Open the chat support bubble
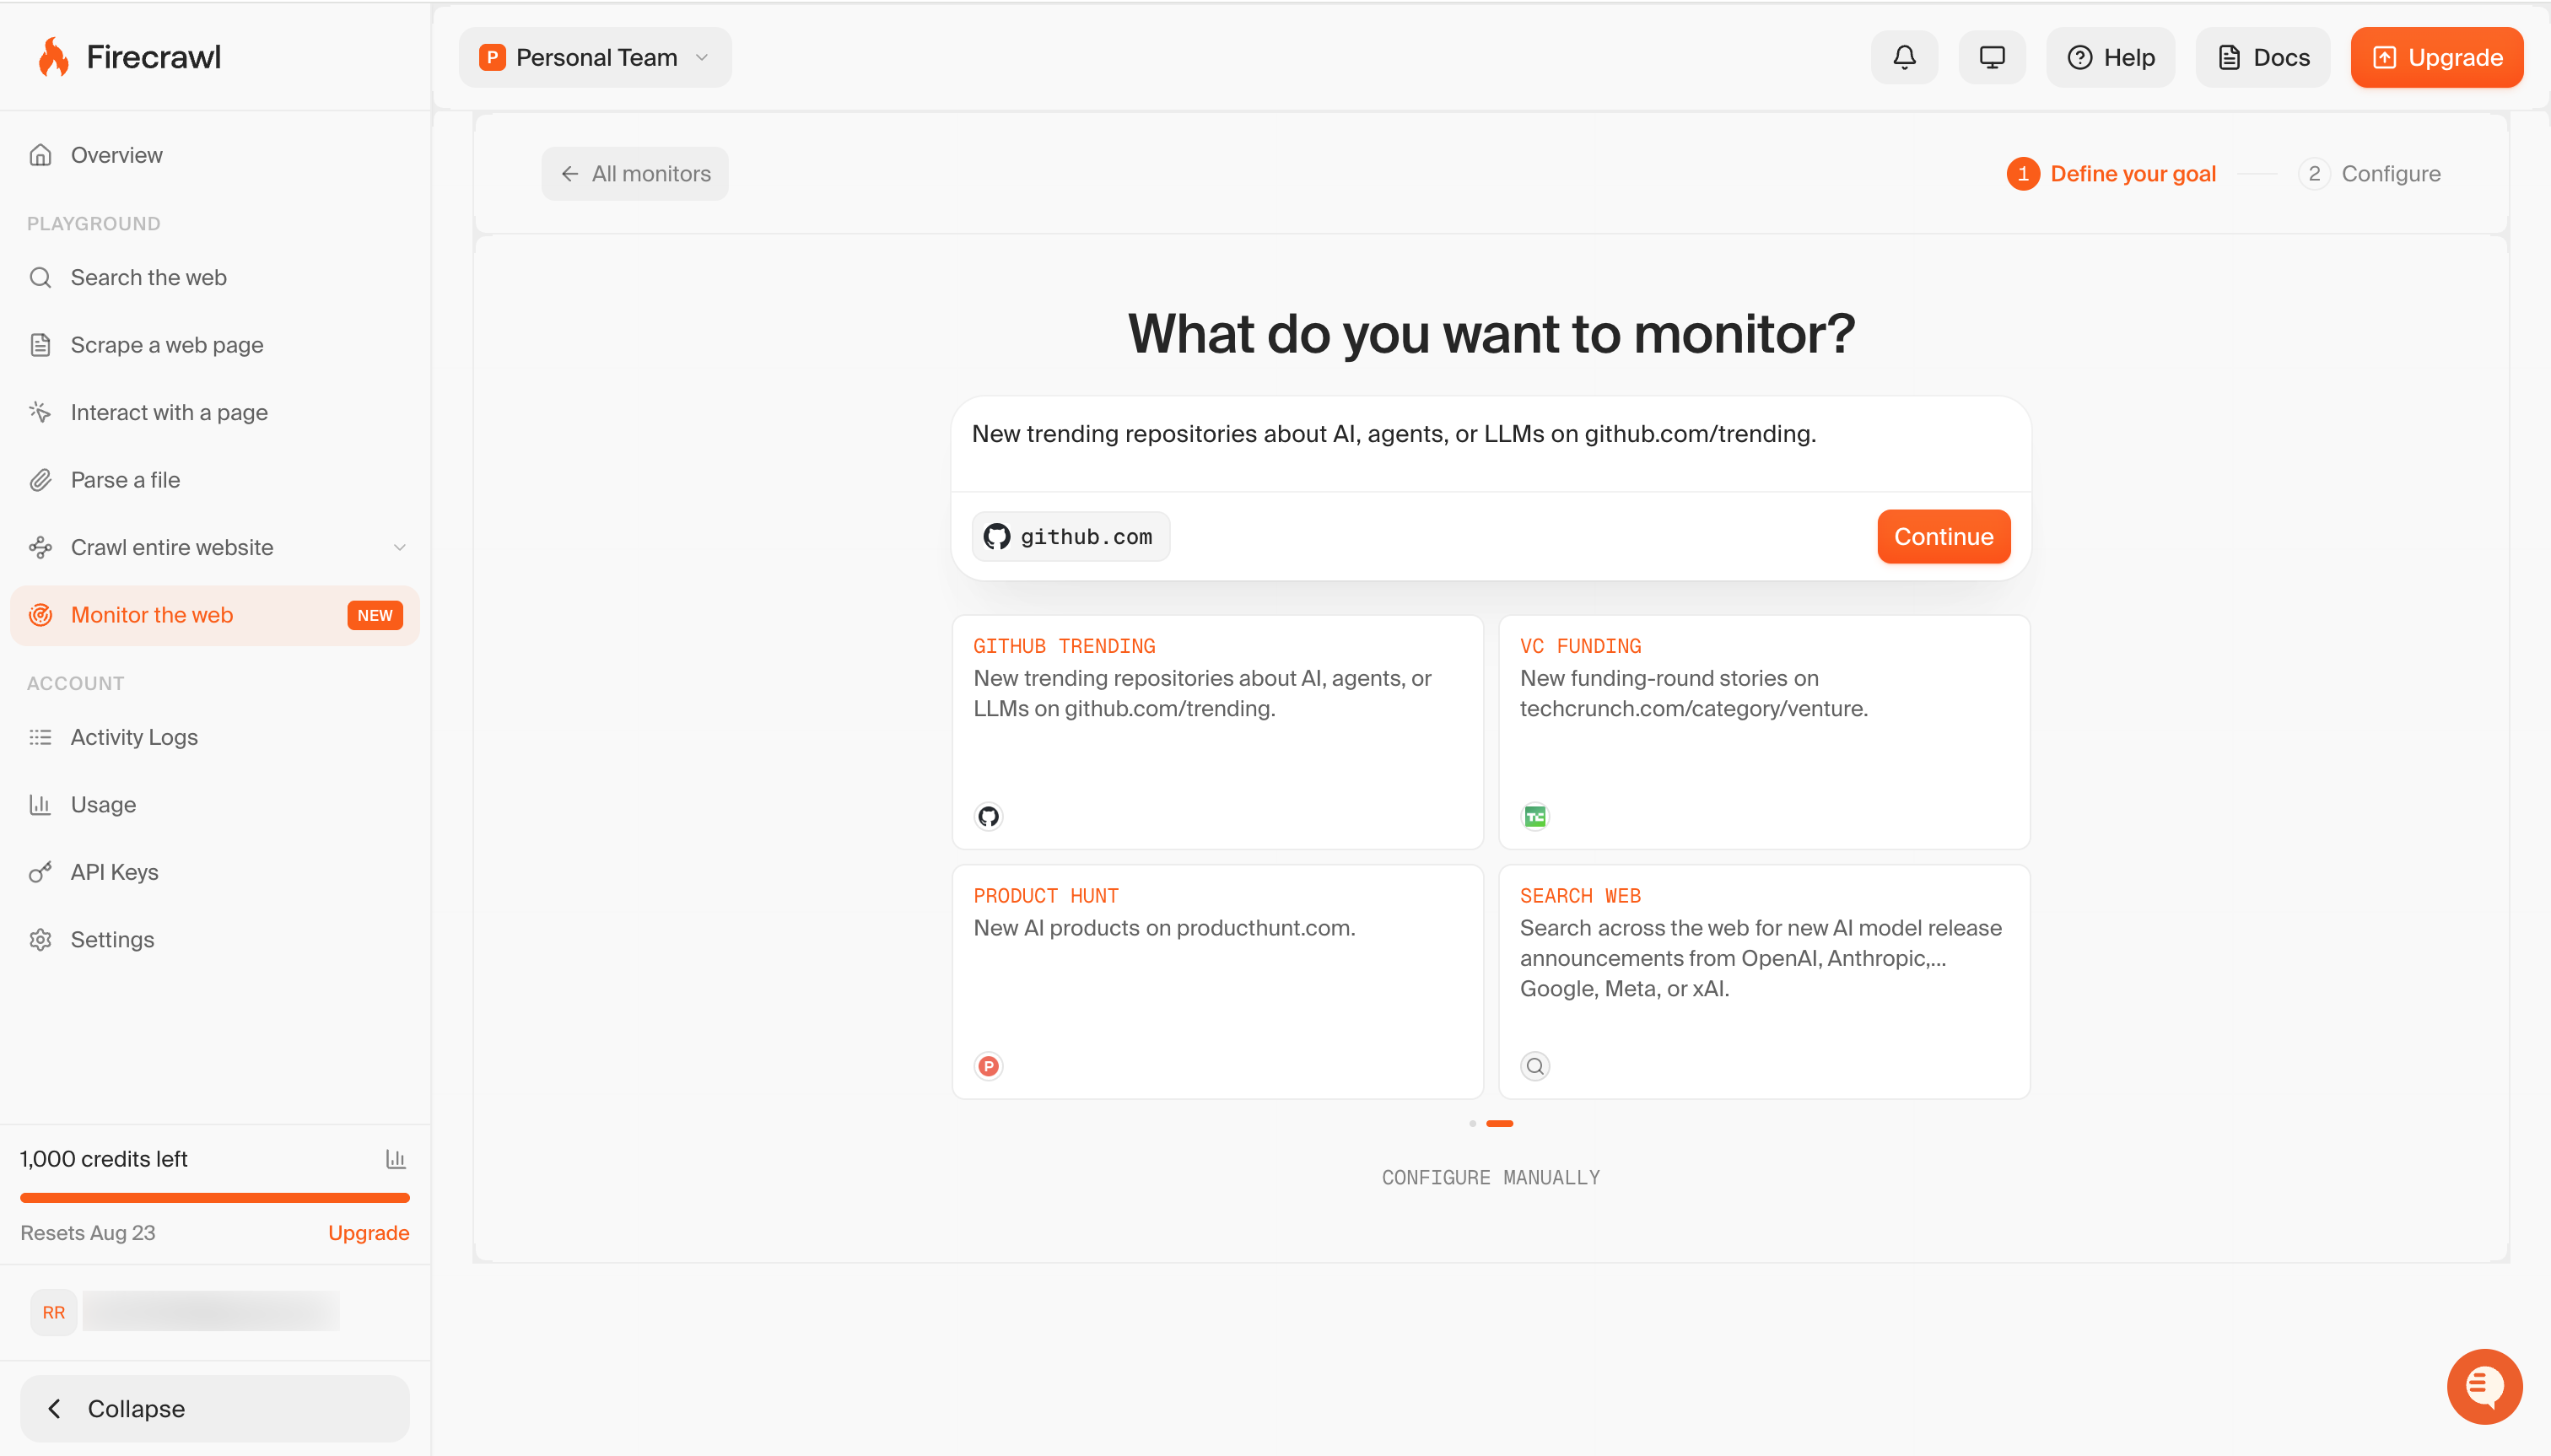The height and width of the screenshot is (1456, 2551). tap(2484, 1386)
